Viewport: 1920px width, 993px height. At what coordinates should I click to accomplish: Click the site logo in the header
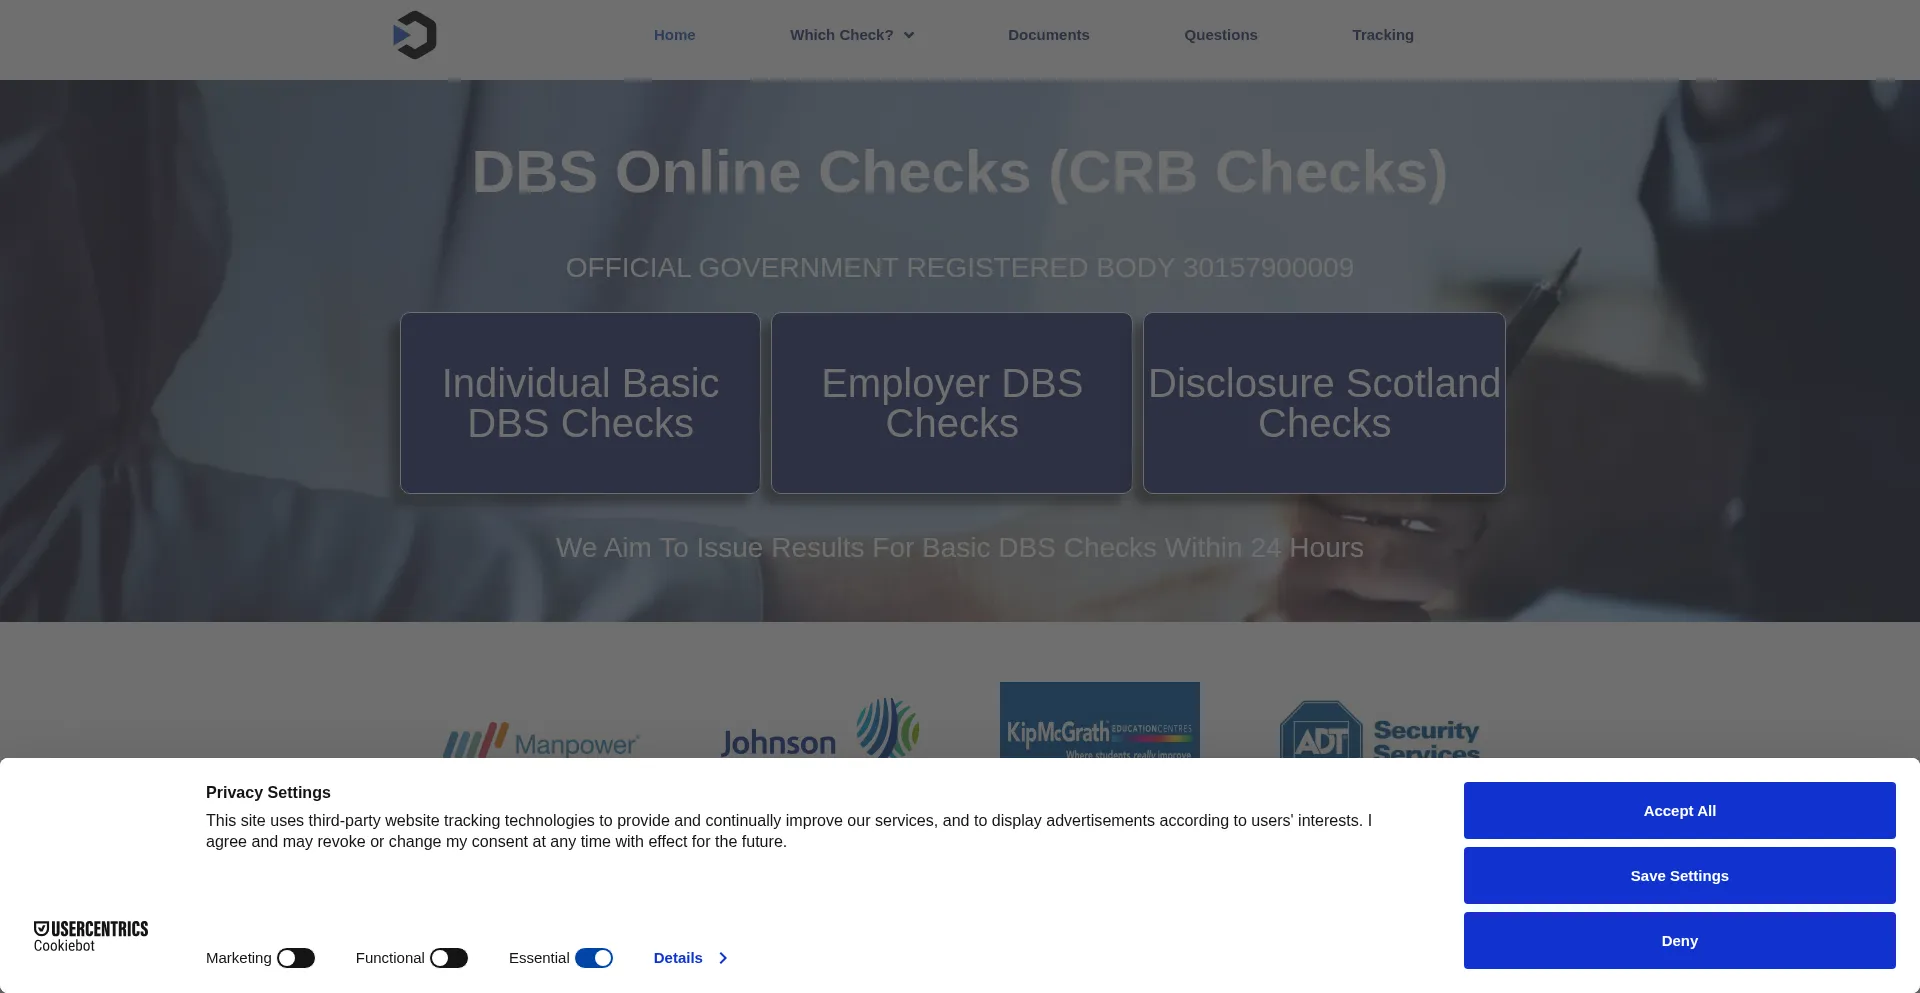click(x=415, y=35)
